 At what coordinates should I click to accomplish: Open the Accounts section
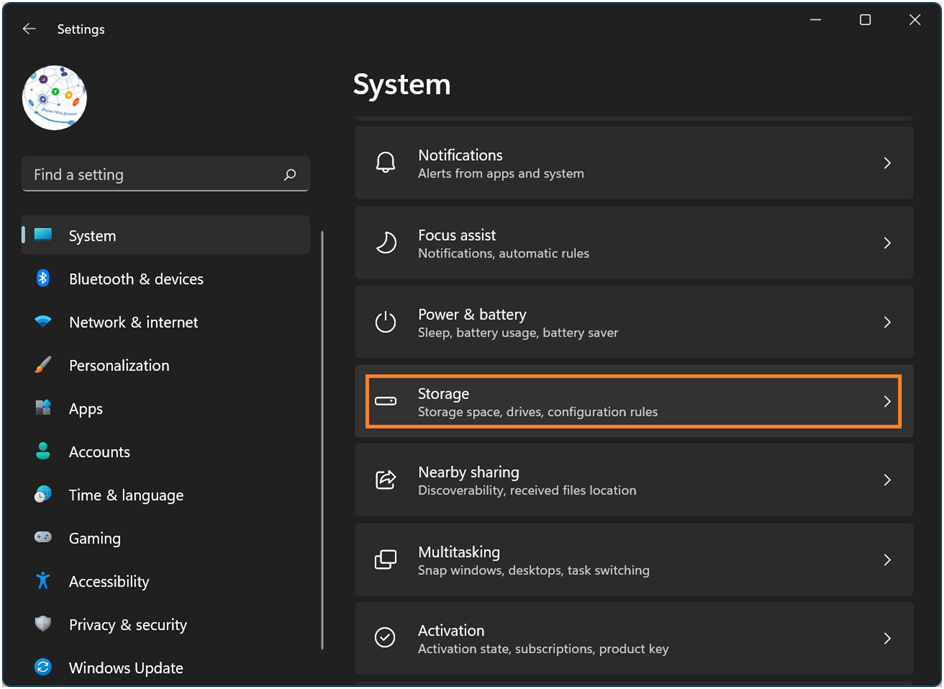point(166,452)
